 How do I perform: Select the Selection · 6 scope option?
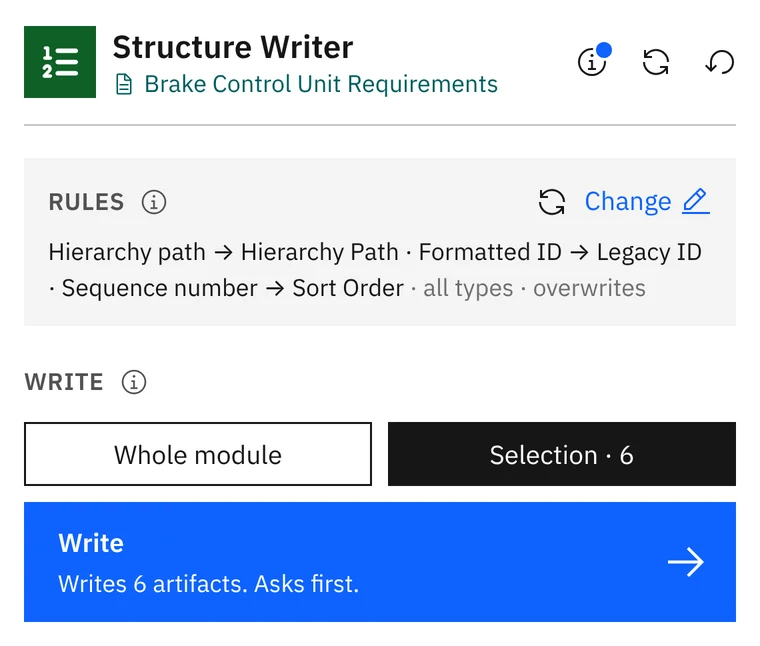coord(562,454)
